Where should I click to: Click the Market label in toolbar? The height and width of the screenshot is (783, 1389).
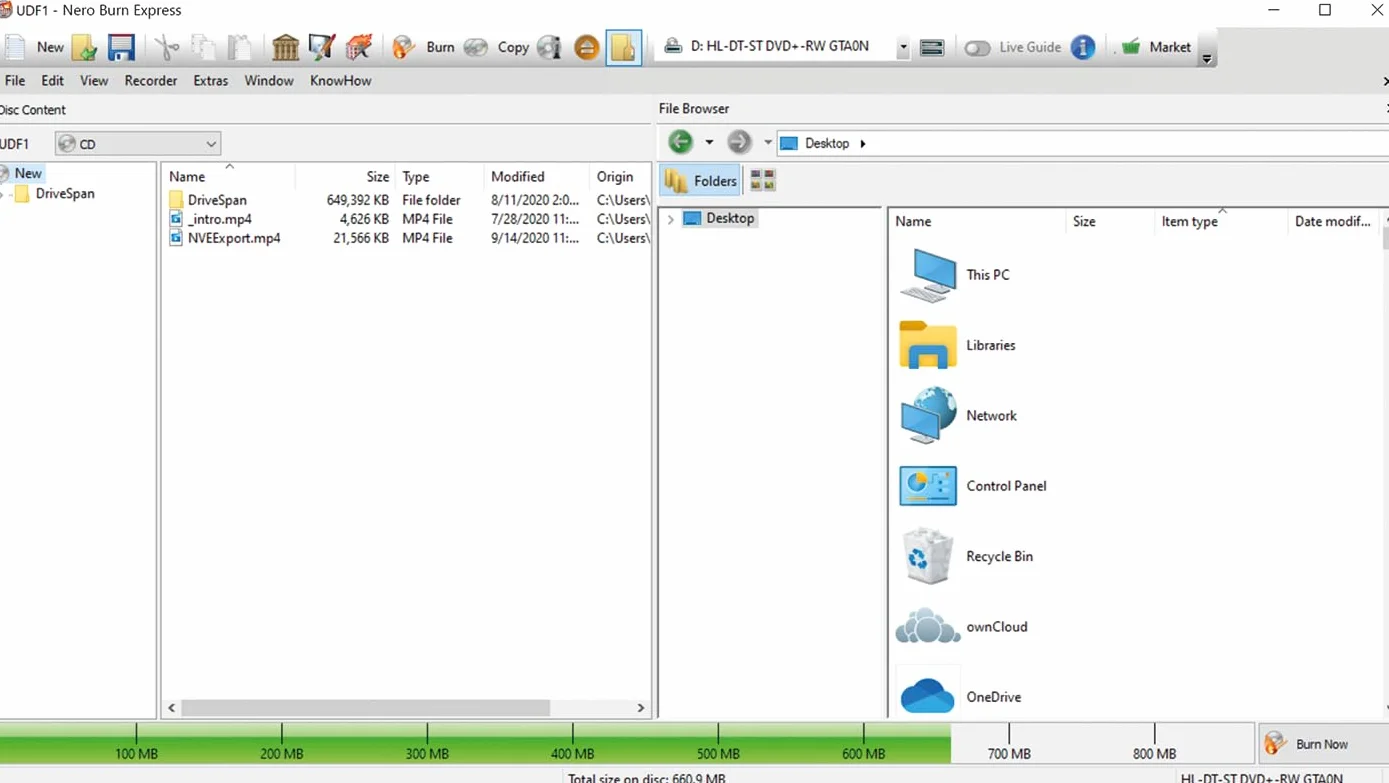tap(1170, 47)
